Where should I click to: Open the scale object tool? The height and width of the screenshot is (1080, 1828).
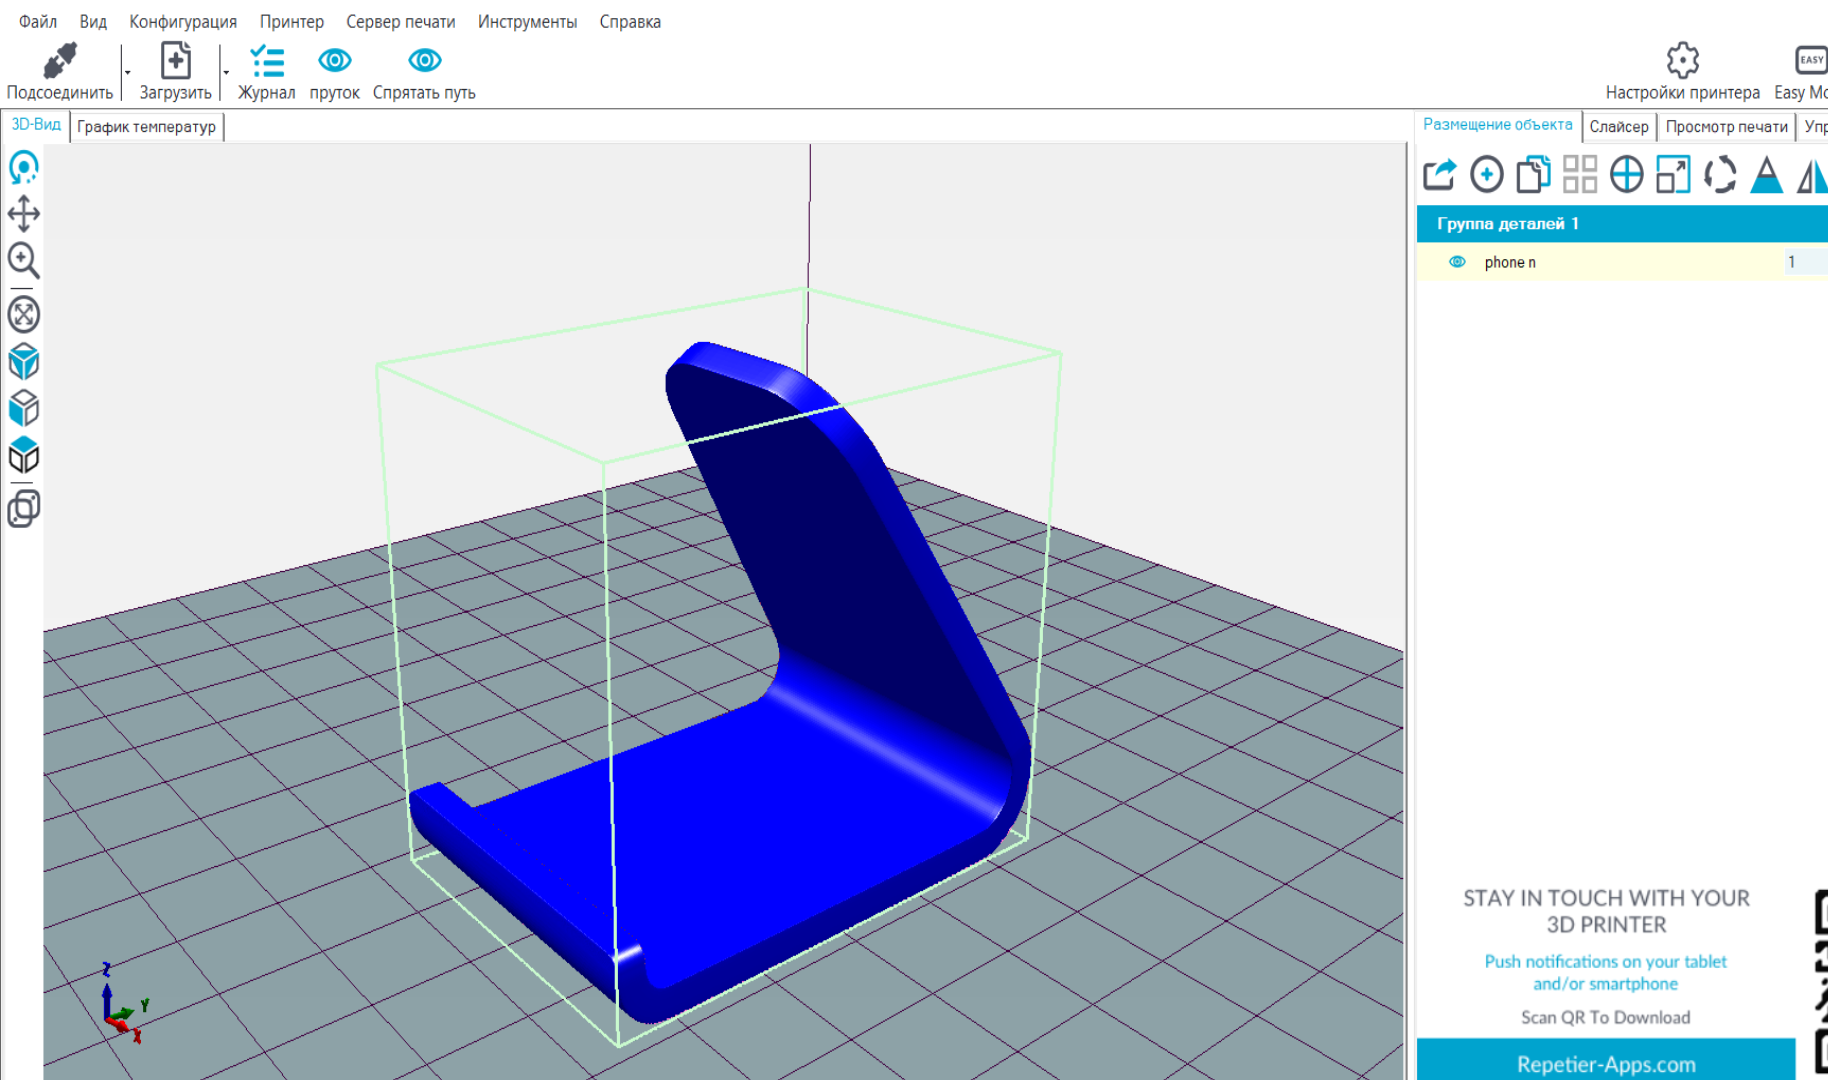(1673, 175)
